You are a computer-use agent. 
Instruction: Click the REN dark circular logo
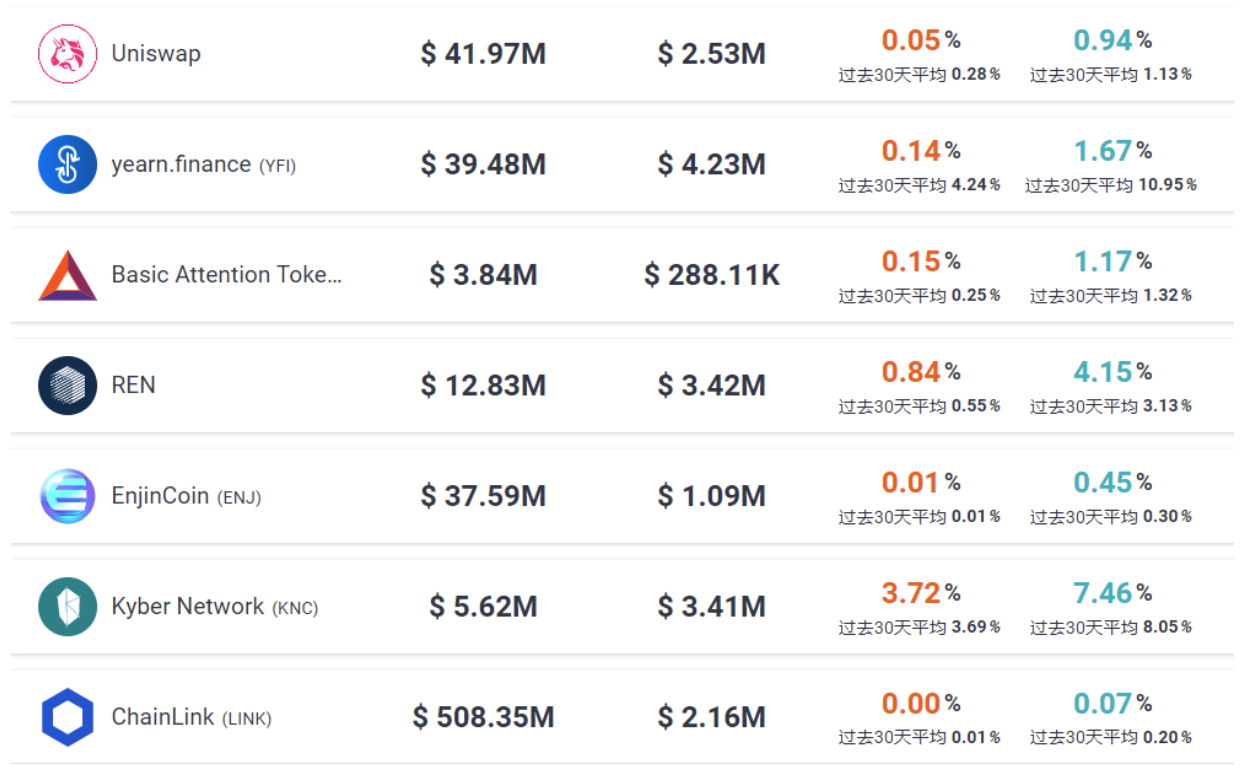click(68, 386)
